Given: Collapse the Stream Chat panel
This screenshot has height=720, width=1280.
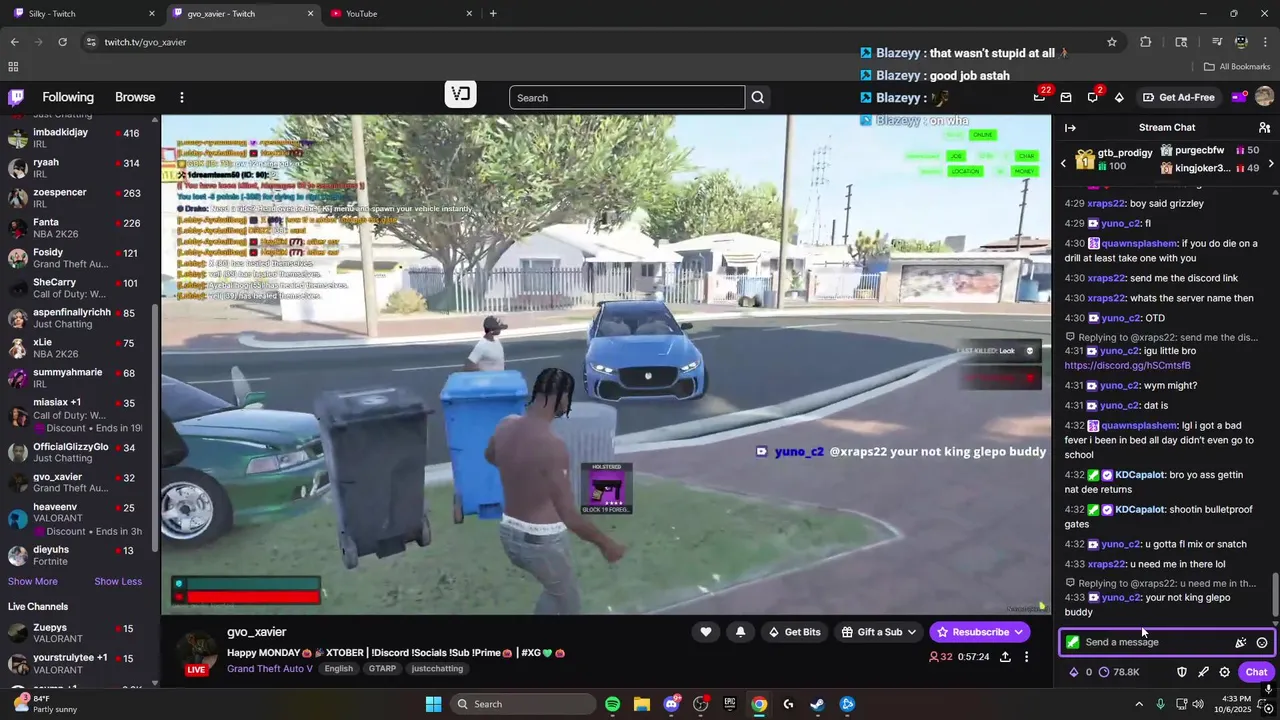Looking at the screenshot, I should tap(1070, 127).
